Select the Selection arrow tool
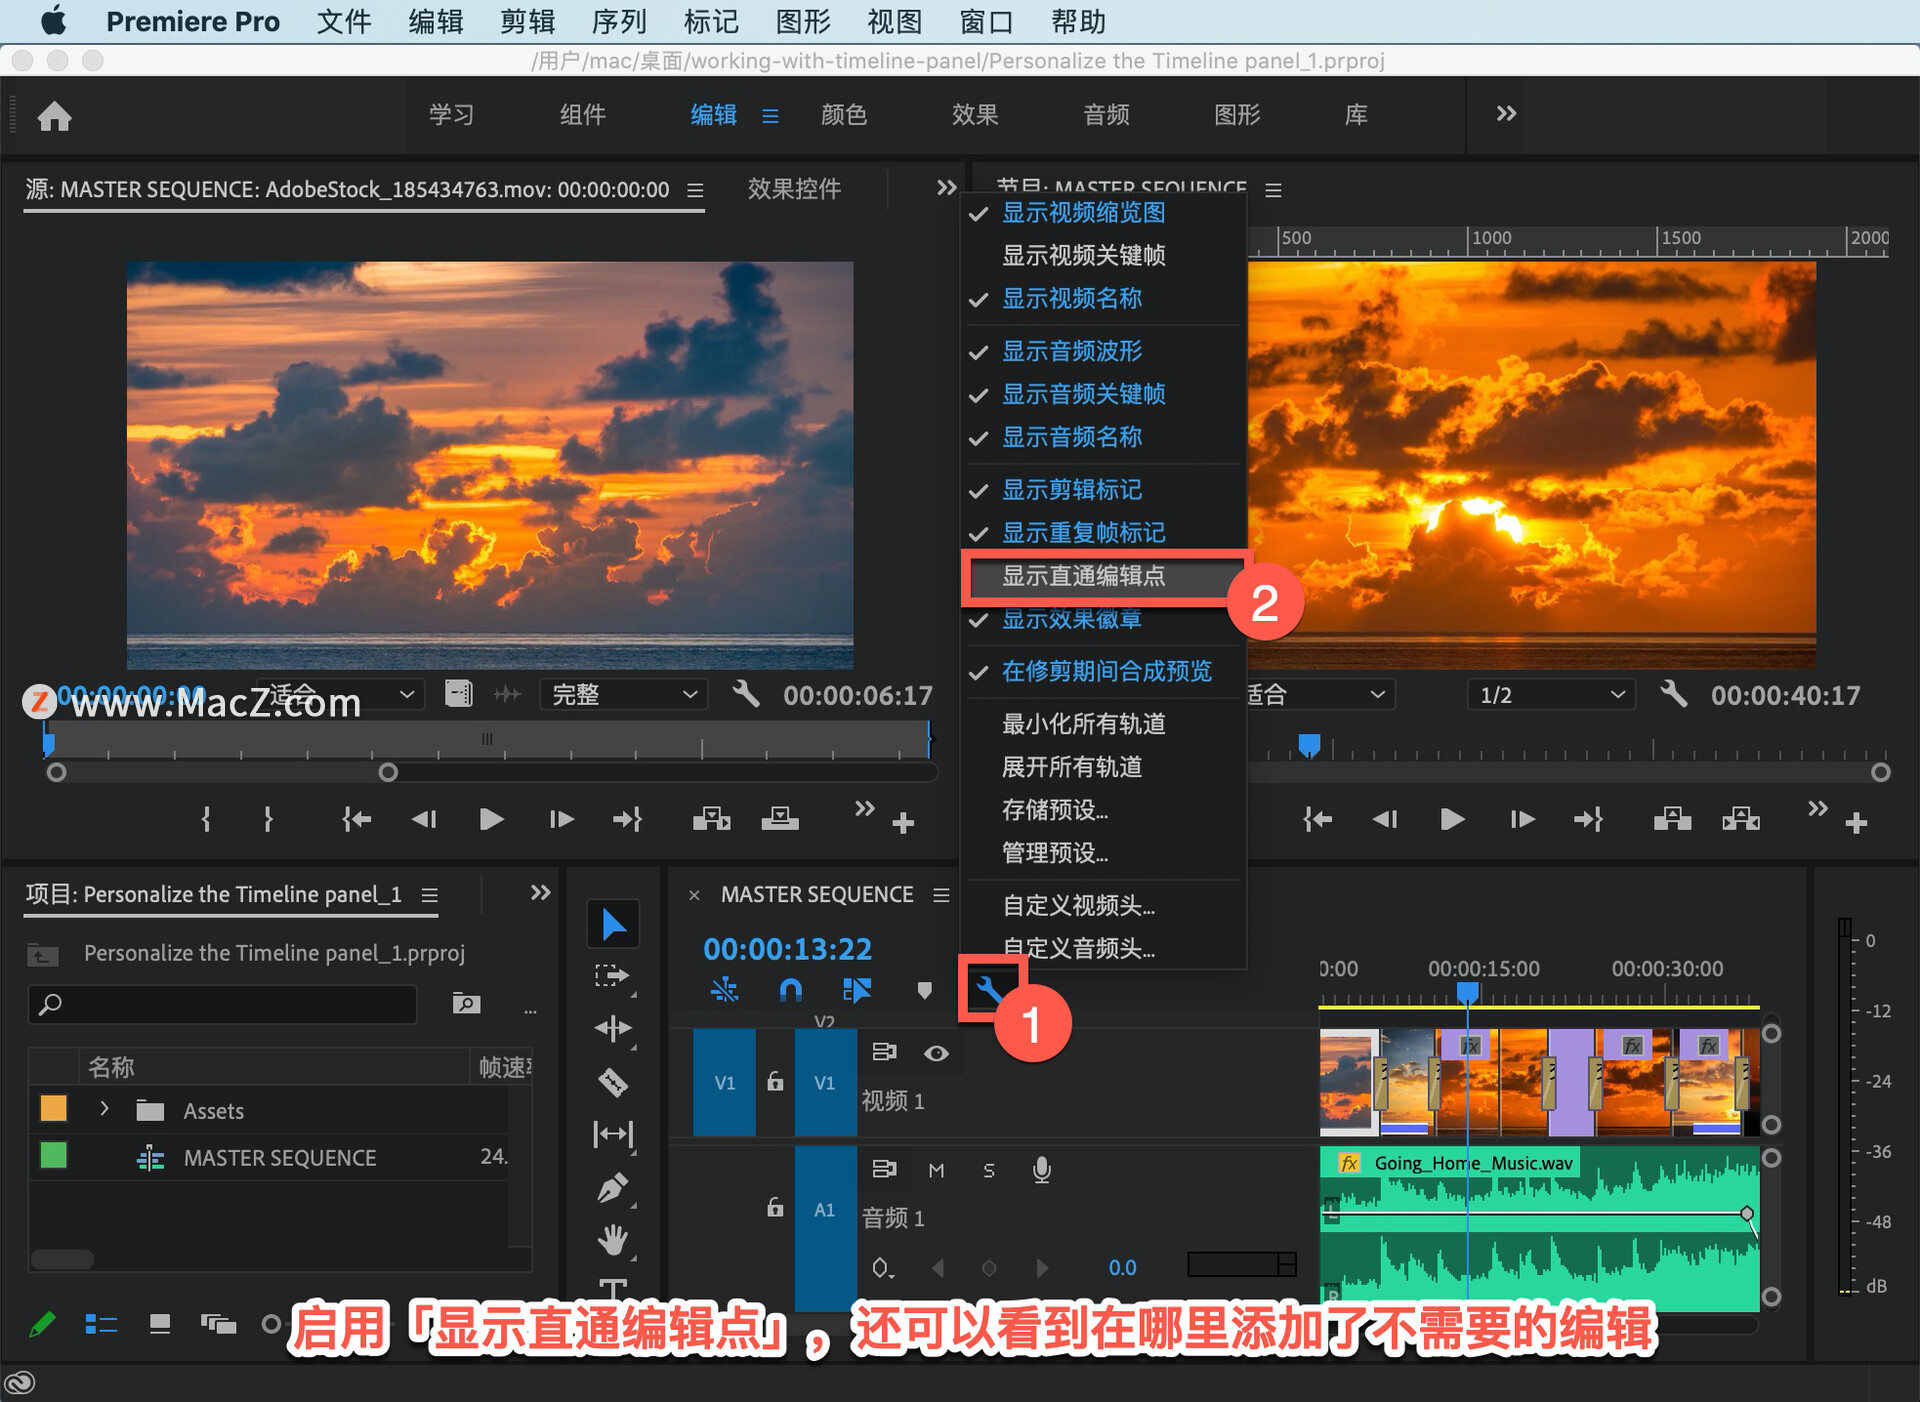This screenshot has height=1402, width=1920. pyautogui.click(x=613, y=924)
